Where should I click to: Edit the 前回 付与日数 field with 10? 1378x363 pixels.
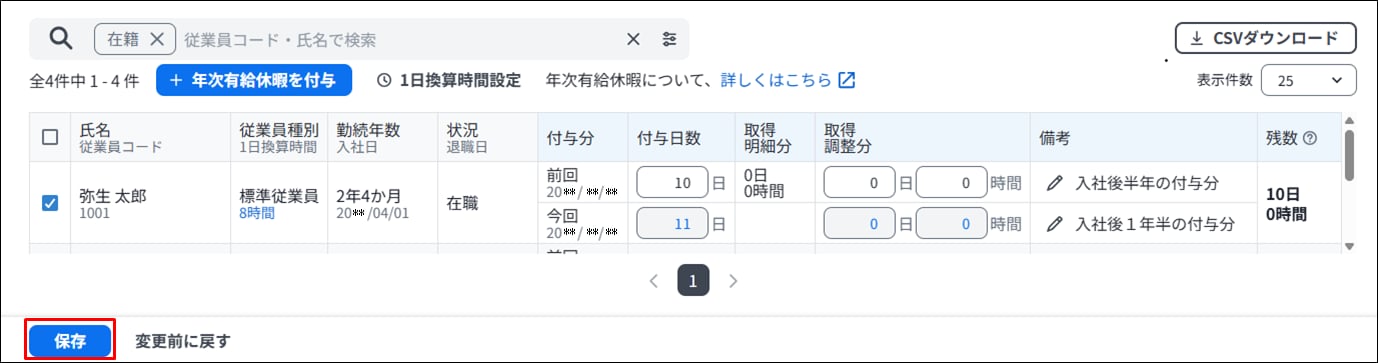(x=672, y=183)
